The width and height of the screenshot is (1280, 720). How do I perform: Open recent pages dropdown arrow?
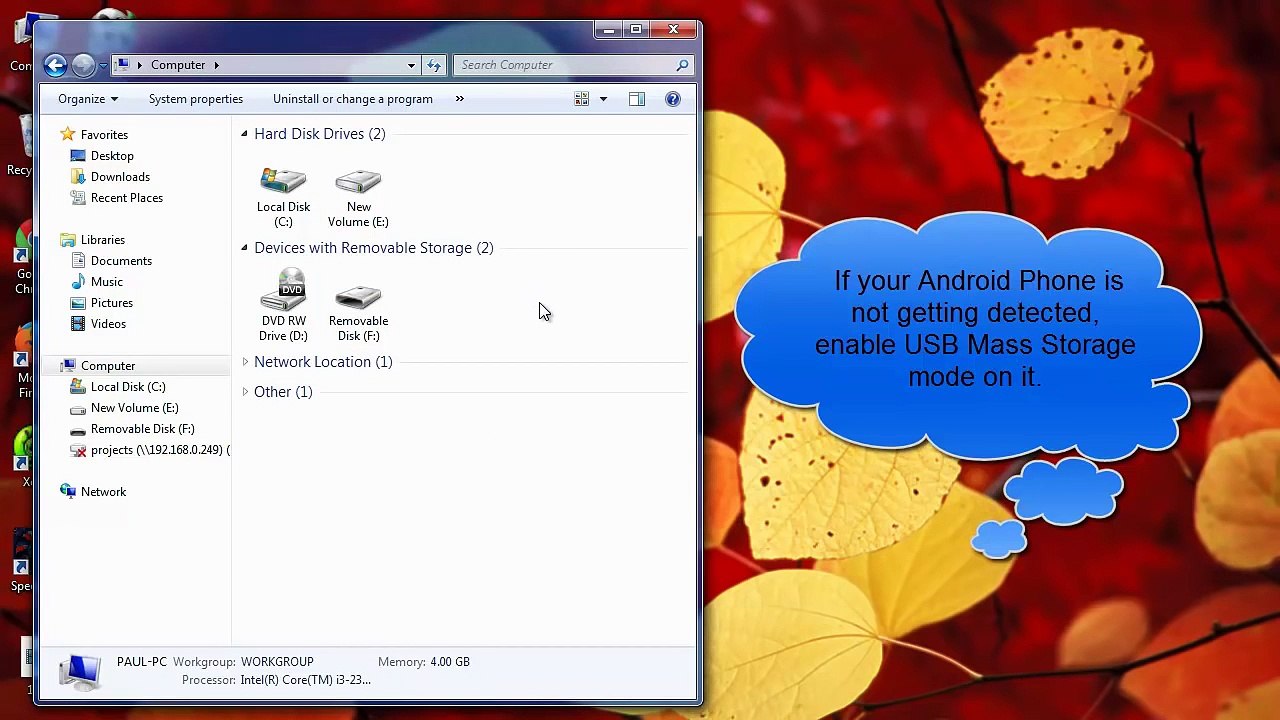[103, 66]
